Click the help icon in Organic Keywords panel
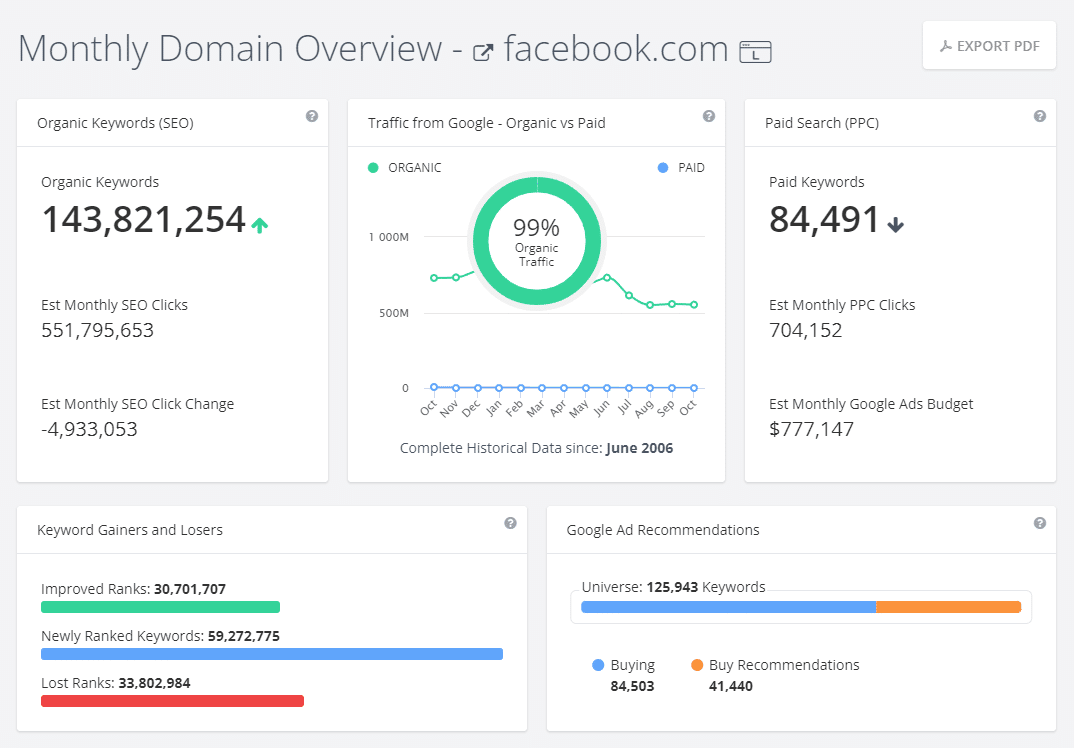1074x748 pixels. 312,117
